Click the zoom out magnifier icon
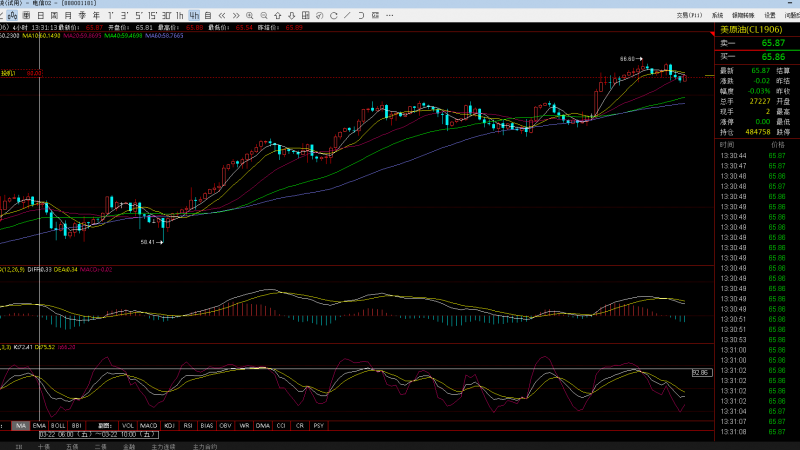This screenshot has height=450, width=800. (264, 15)
